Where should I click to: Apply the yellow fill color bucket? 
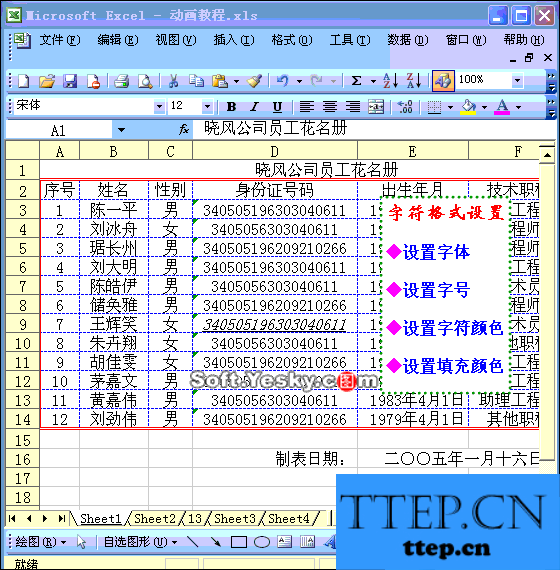[x=468, y=107]
